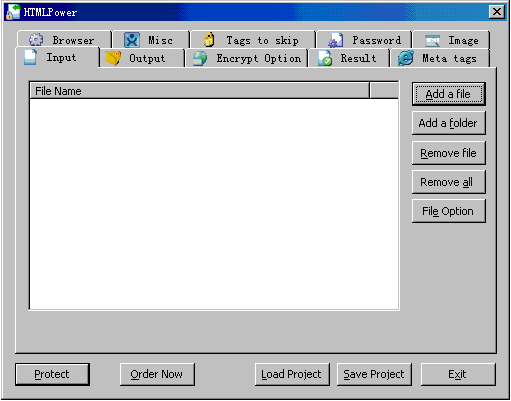Click the page icon on Input tab
The width and height of the screenshot is (511, 401).
point(30,57)
